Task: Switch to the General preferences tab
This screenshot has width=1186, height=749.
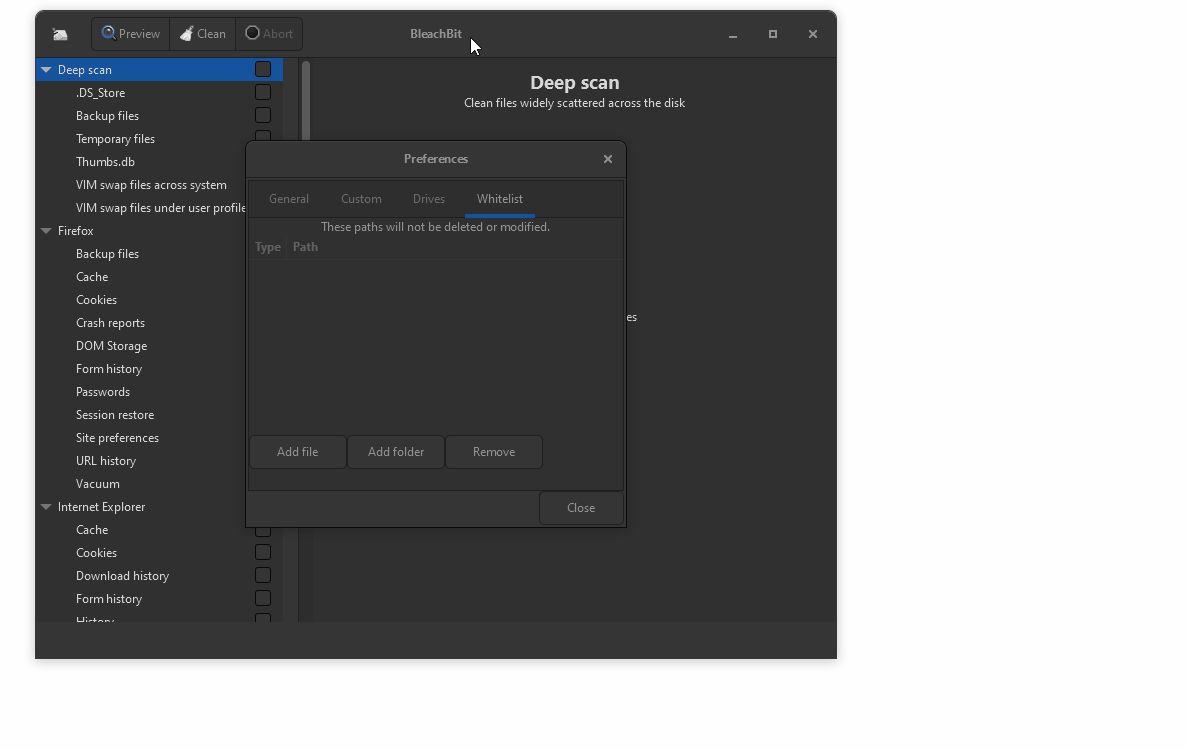Action: [289, 198]
